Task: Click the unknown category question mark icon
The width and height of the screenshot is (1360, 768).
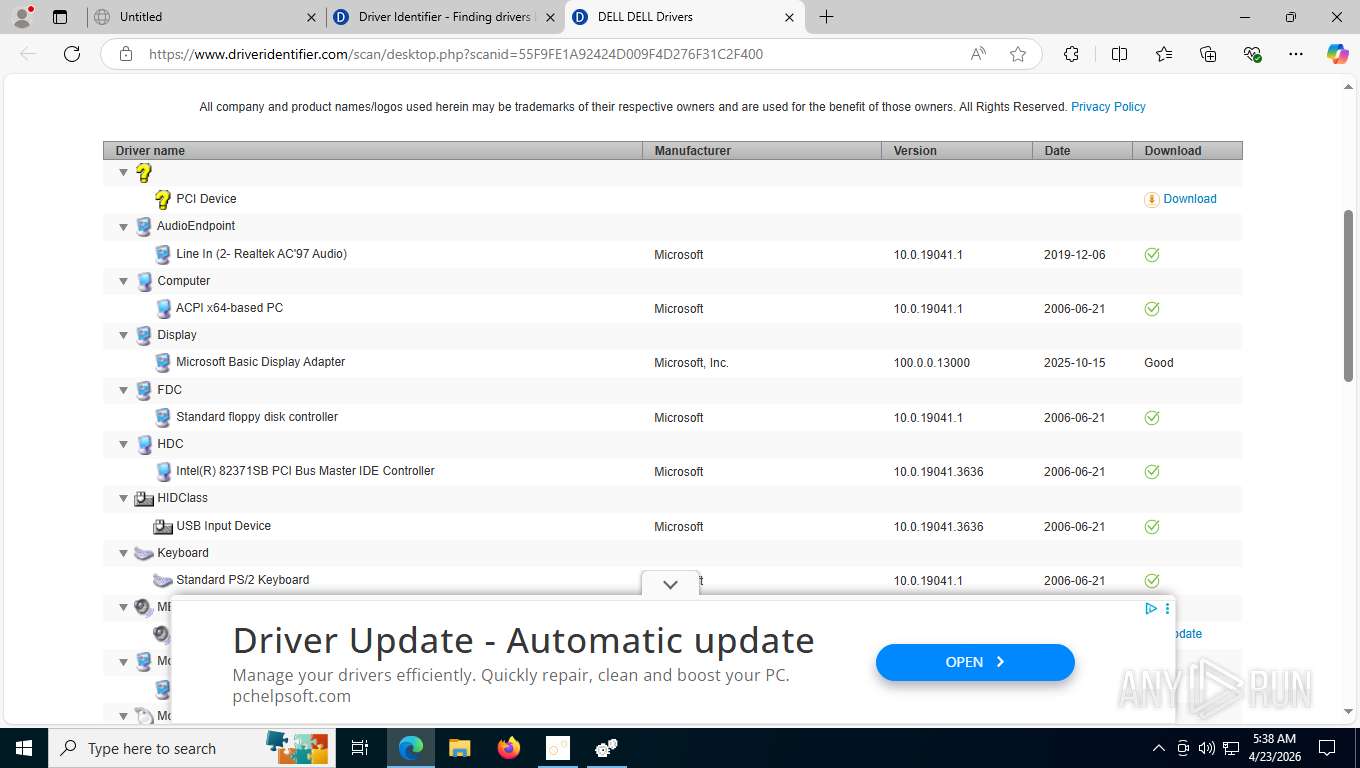Action: 144,172
